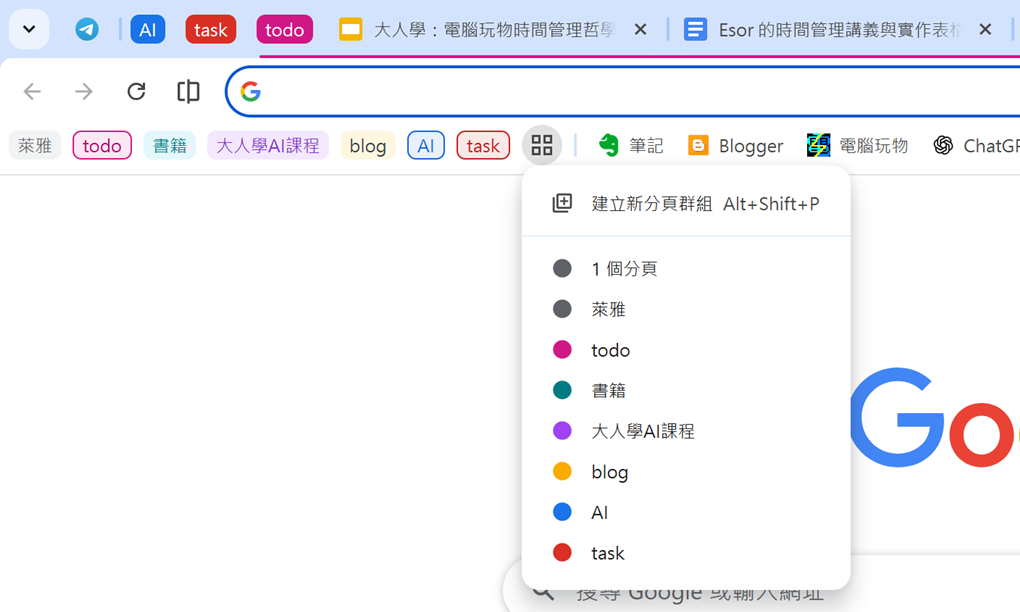Open the Blogger bookmark
1020x612 pixels.
(735, 146)
